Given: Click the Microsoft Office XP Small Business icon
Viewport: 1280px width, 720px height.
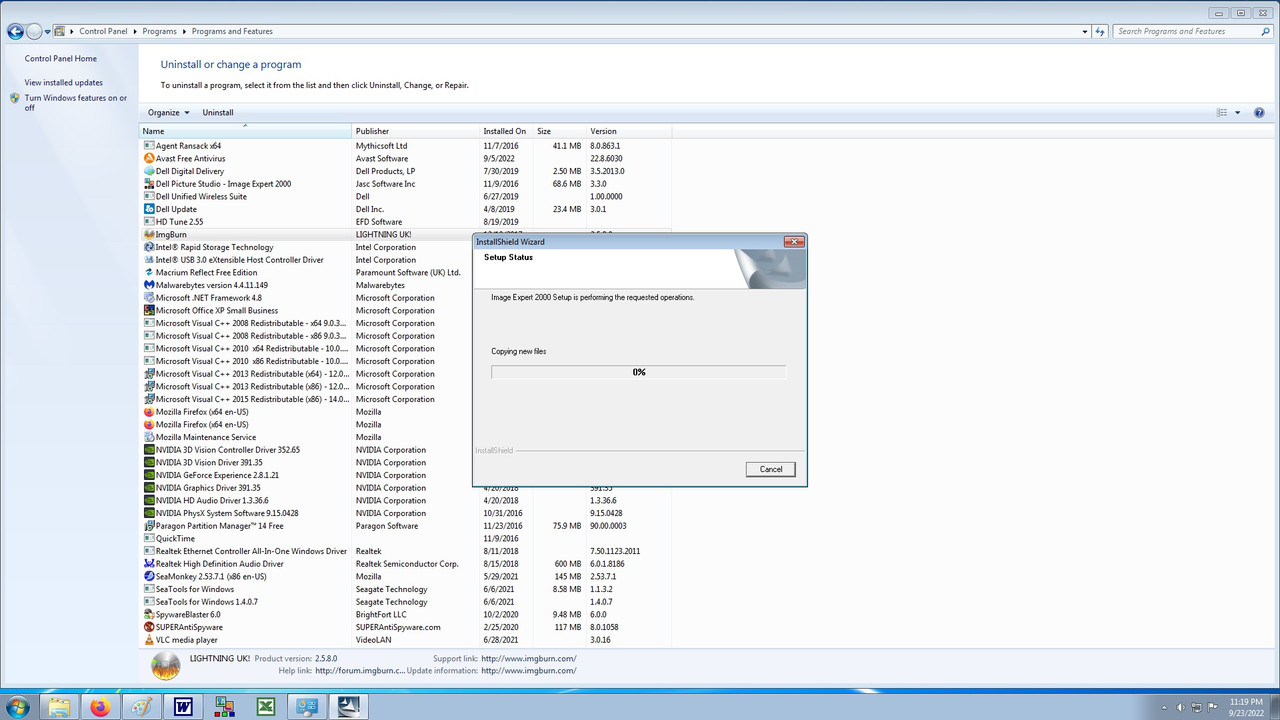Looking at the screenshot, I should coord(149,311).
